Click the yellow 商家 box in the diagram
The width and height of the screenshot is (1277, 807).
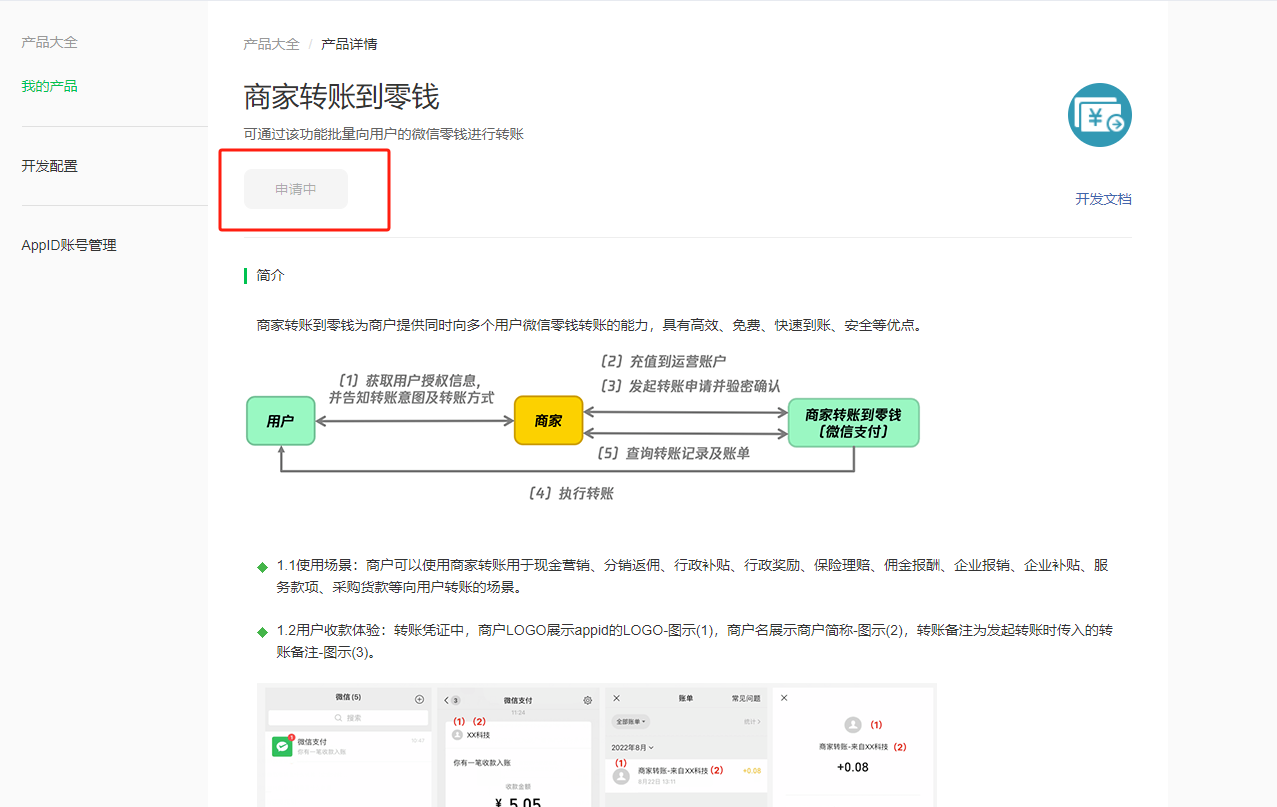click(x=548, y=421)
